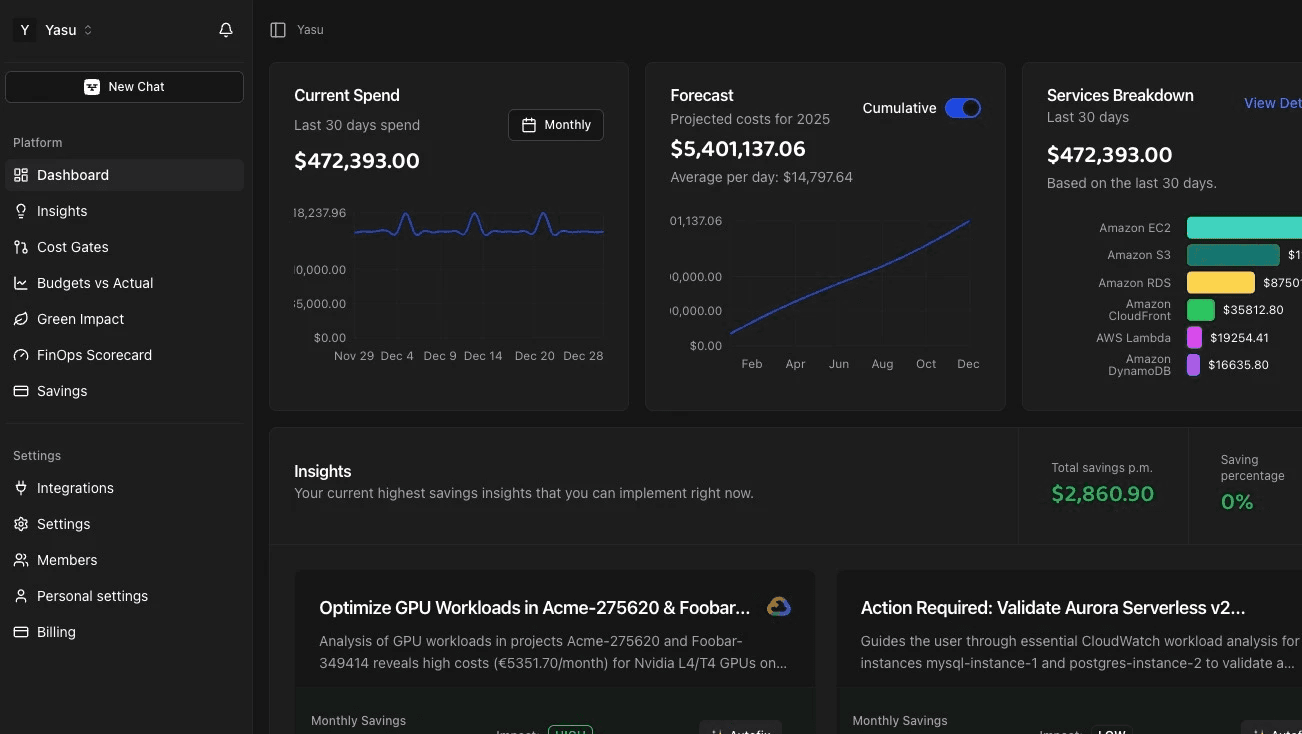This screenshot has width=1302, height=734.
Task: Open View Details link in Services Breakdown
Action: point(1273,103)
